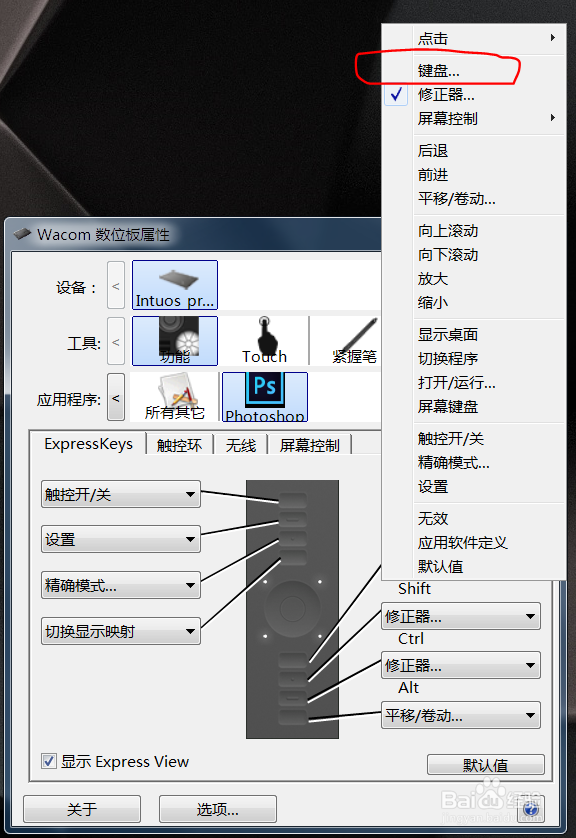
Task: Open the 修正器... dropdown under Shift
Action: 461,616
